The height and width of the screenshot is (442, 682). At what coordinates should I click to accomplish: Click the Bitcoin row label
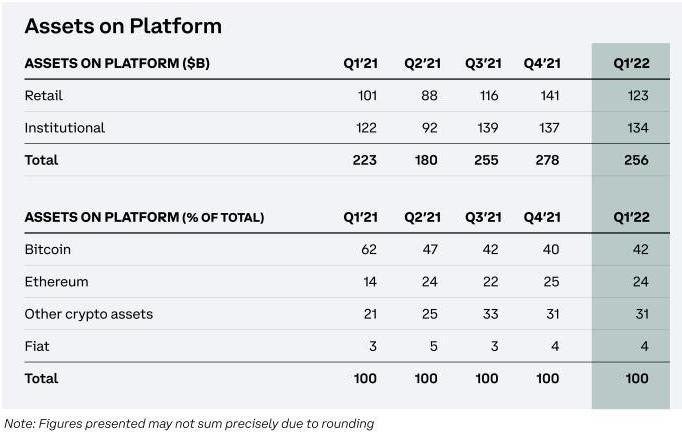pos(48,249)
